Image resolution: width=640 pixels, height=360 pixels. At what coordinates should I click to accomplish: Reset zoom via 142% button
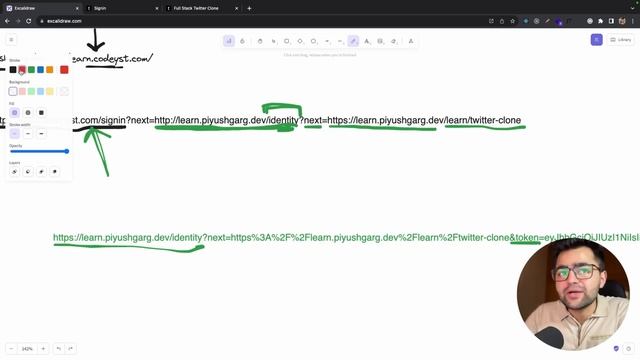pyautogui.click(x=27, y=349)
